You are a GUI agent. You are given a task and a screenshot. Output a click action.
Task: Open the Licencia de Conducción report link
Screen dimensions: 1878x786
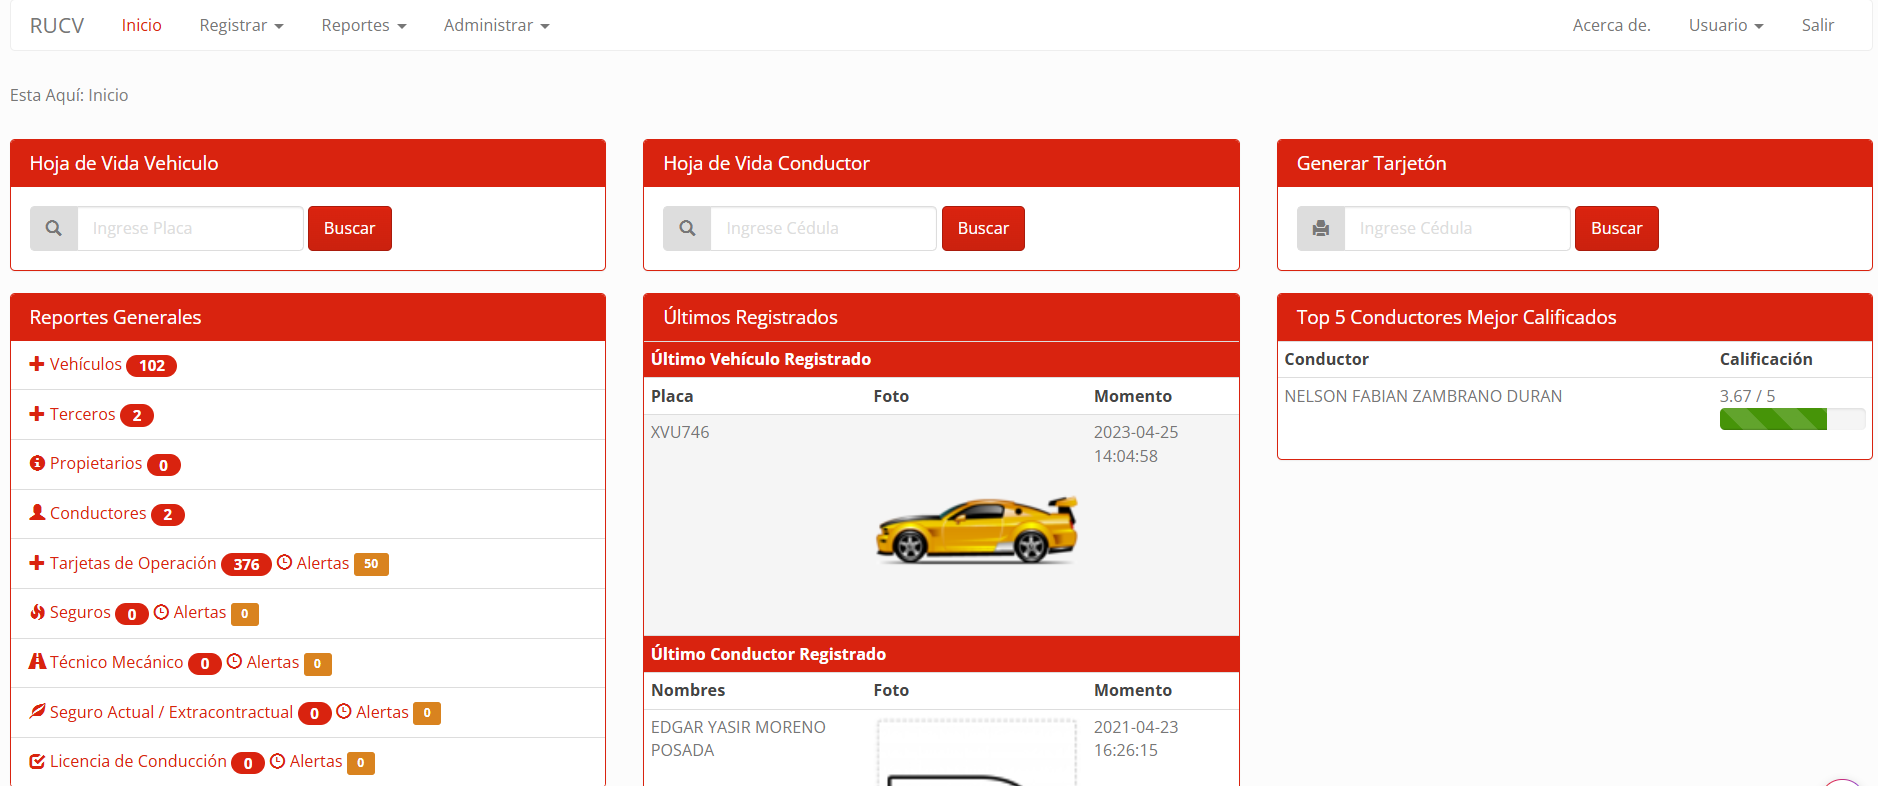point(138,761)
